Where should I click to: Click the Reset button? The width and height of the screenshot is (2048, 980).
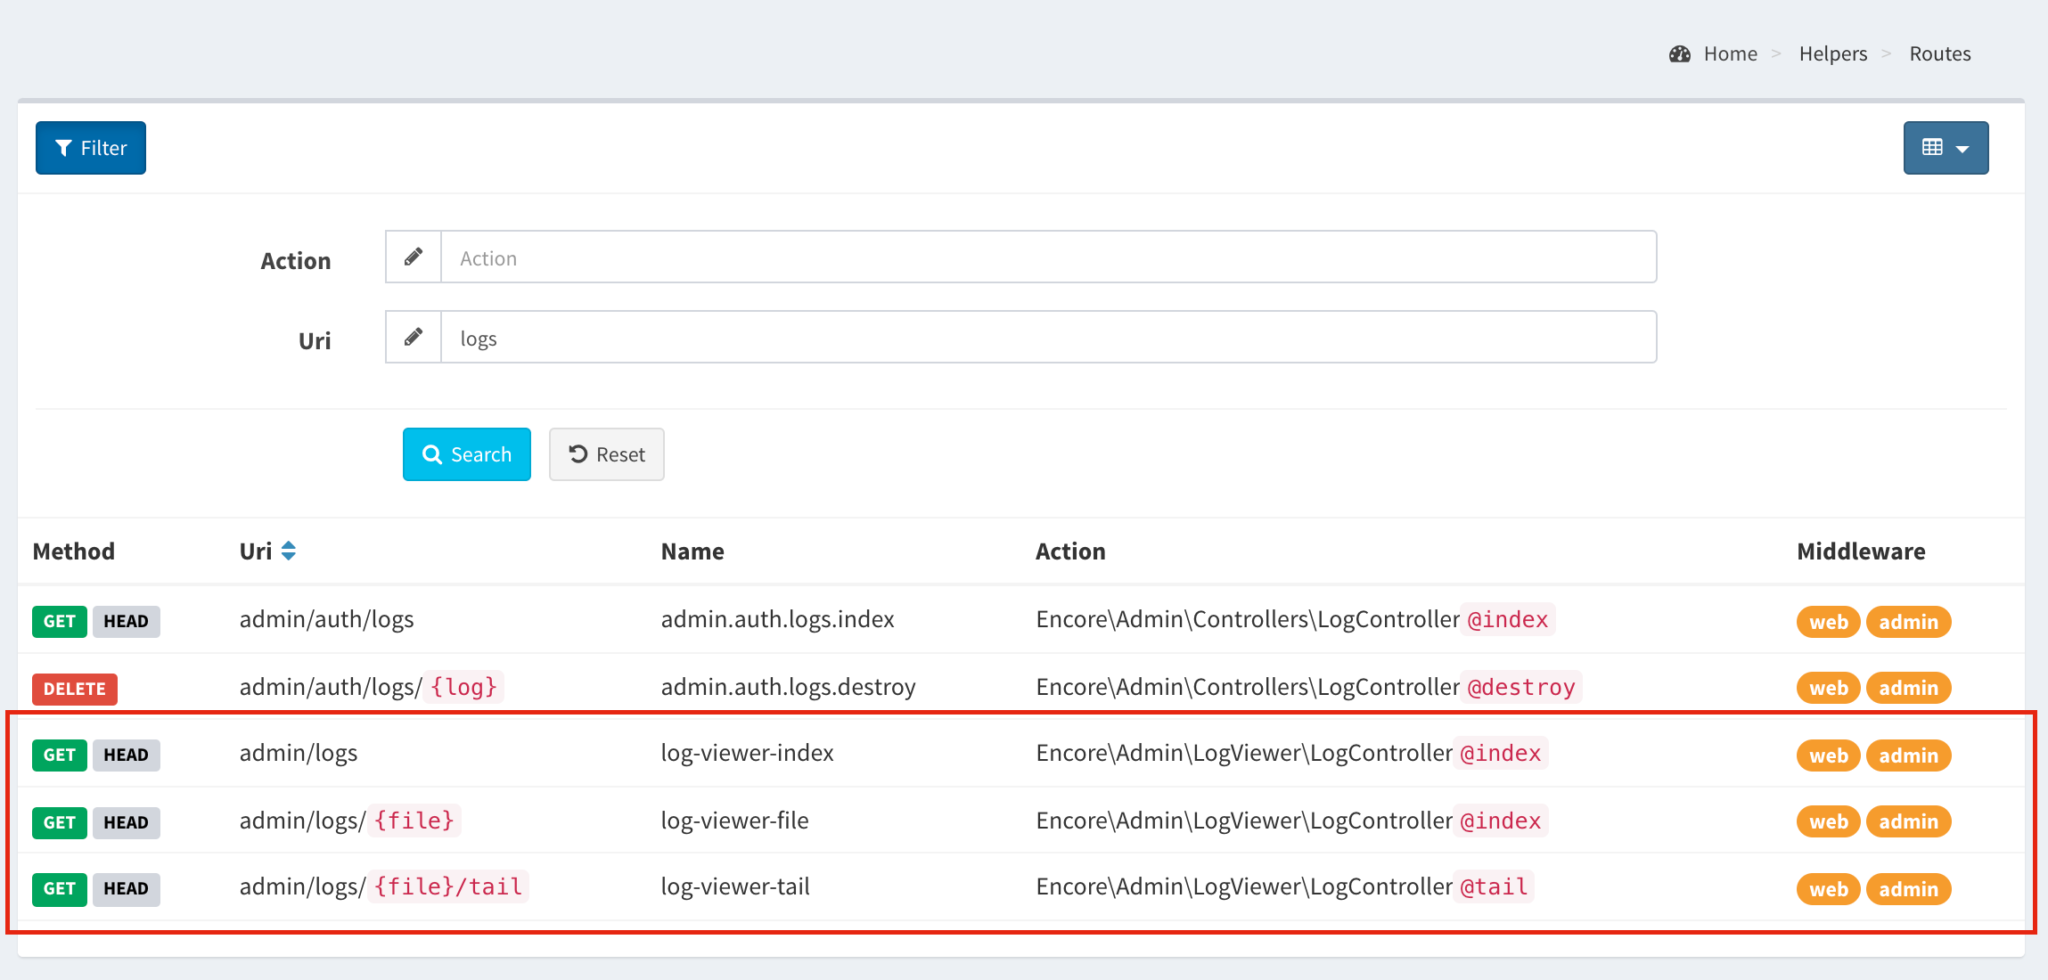[606, 454]
